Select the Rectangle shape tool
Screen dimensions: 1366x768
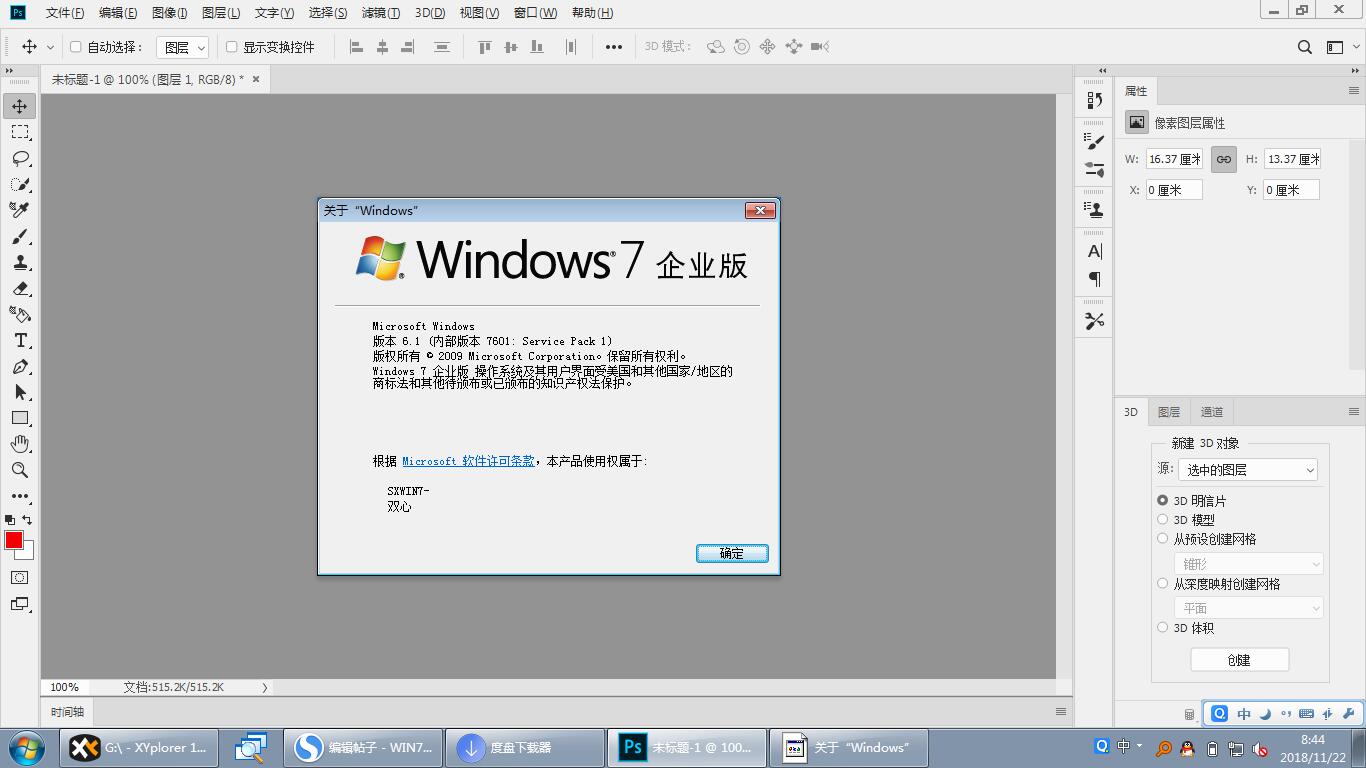click(20, 418)
